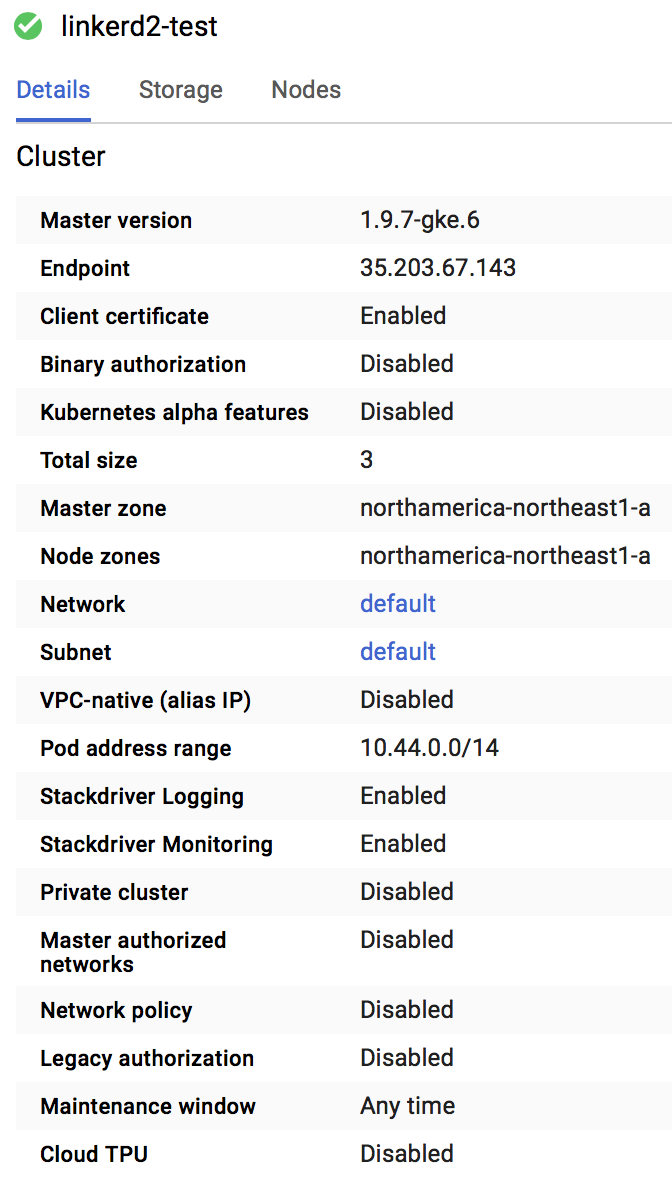Screen dimensions: 672x1192
Task: Open the default Network link
Action: [397, 603]
